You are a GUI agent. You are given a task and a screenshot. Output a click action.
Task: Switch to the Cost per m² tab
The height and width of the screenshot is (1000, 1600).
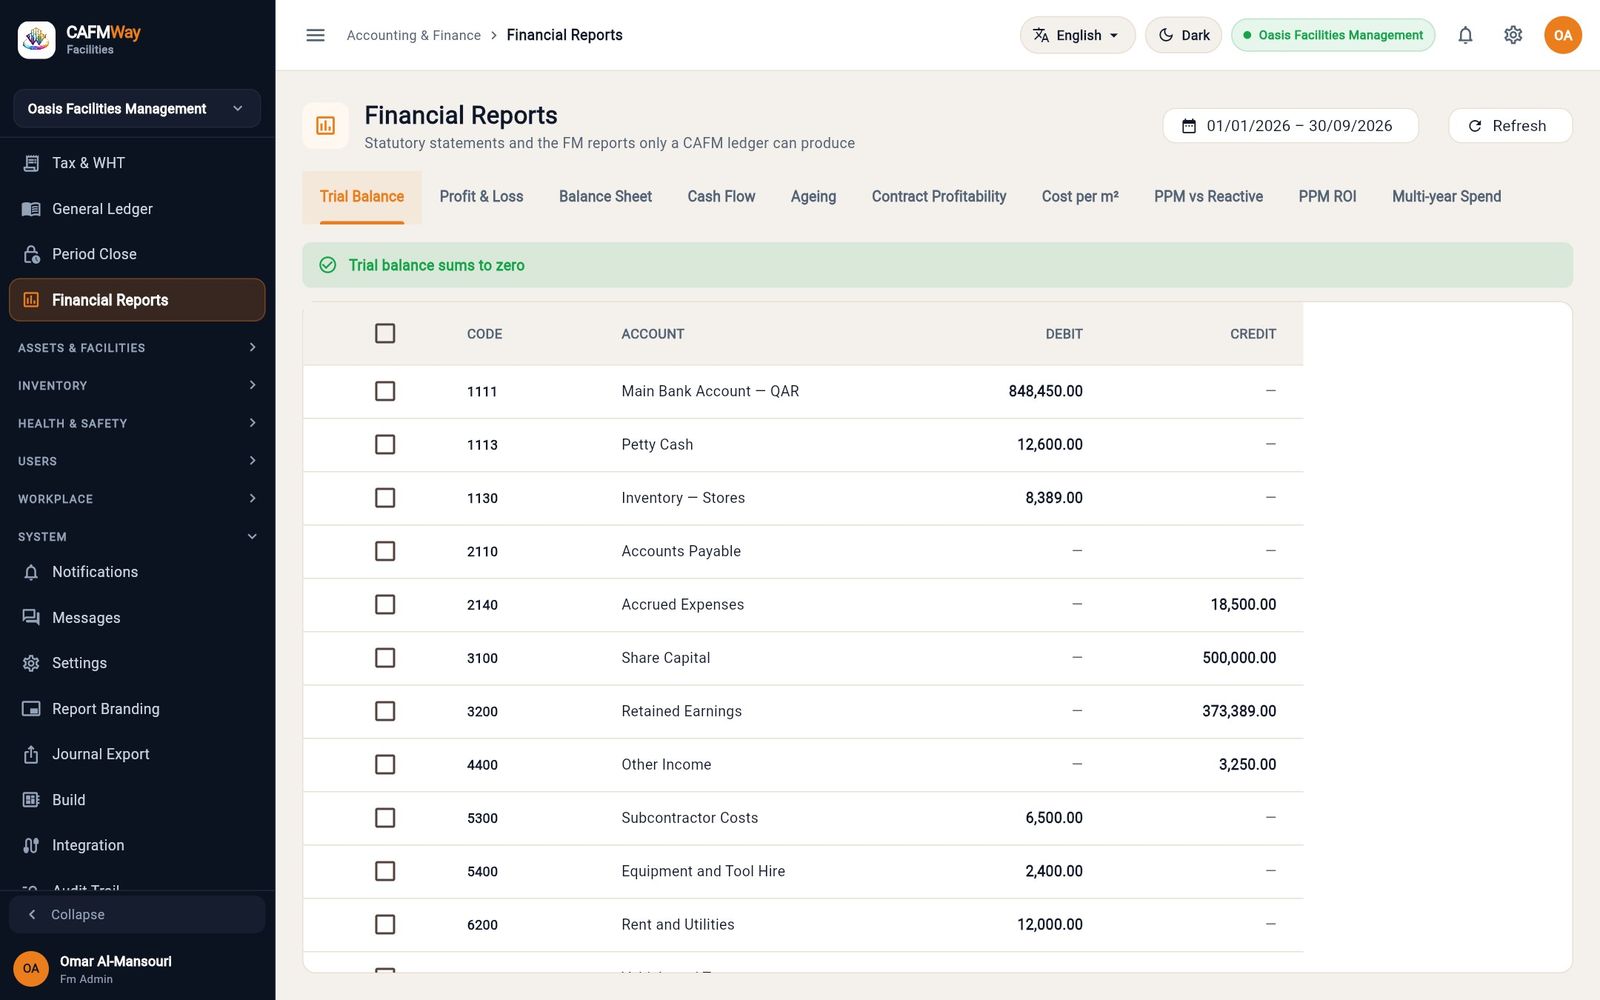point(1080,197)
